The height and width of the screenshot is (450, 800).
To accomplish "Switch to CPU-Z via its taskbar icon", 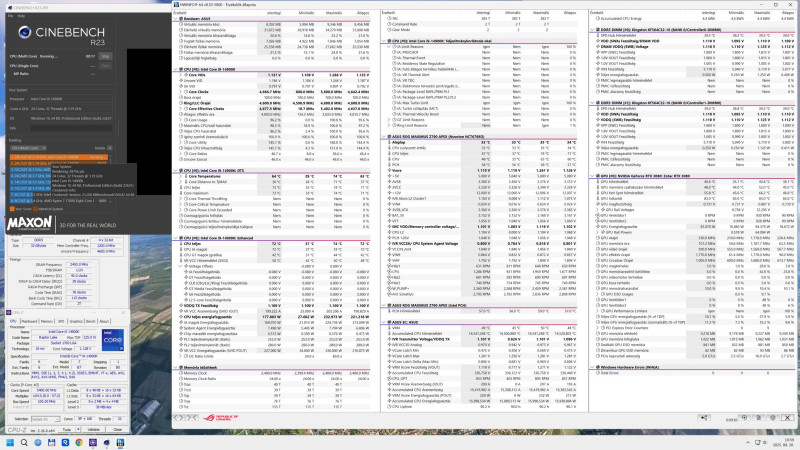I will point(93,442).
